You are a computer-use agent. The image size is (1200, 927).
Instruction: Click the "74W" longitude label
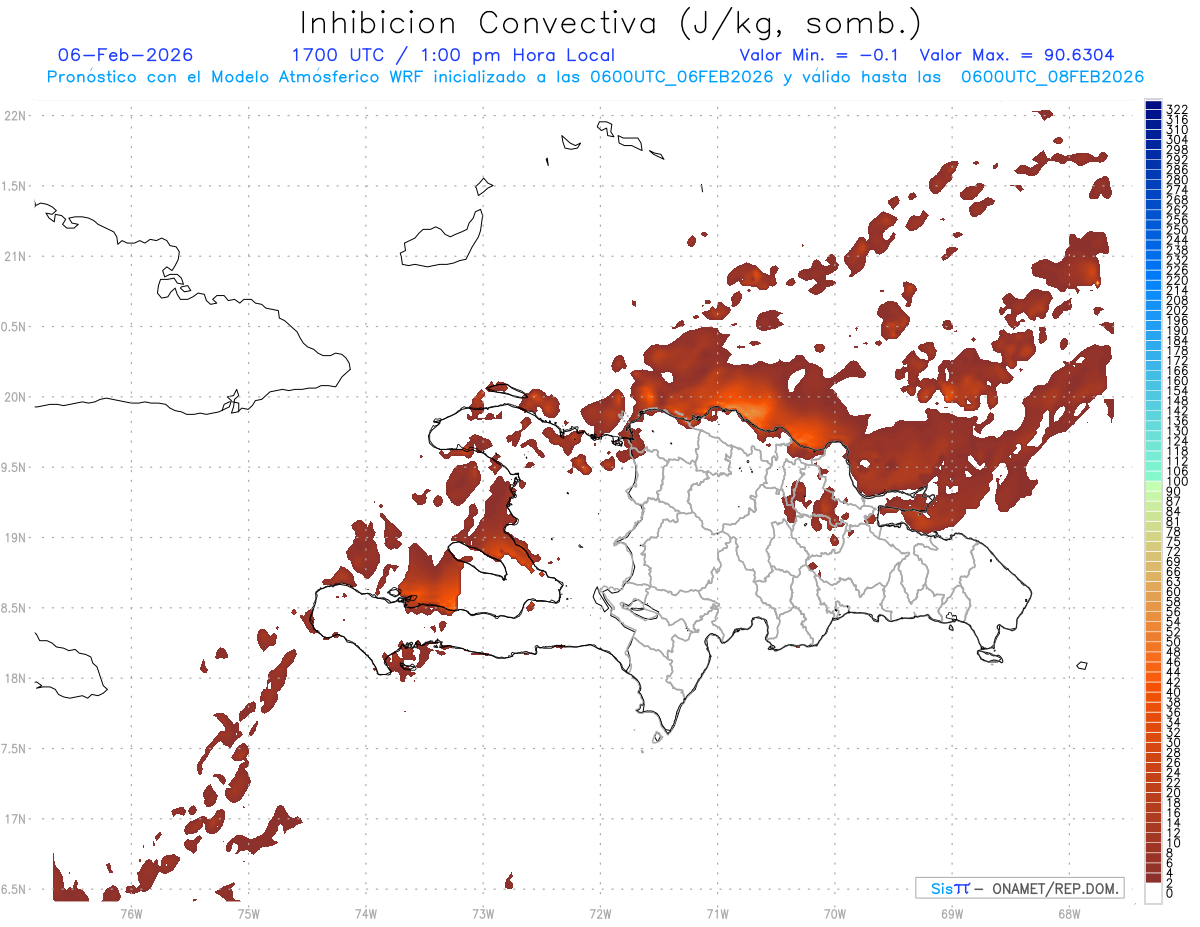point(366,913)
